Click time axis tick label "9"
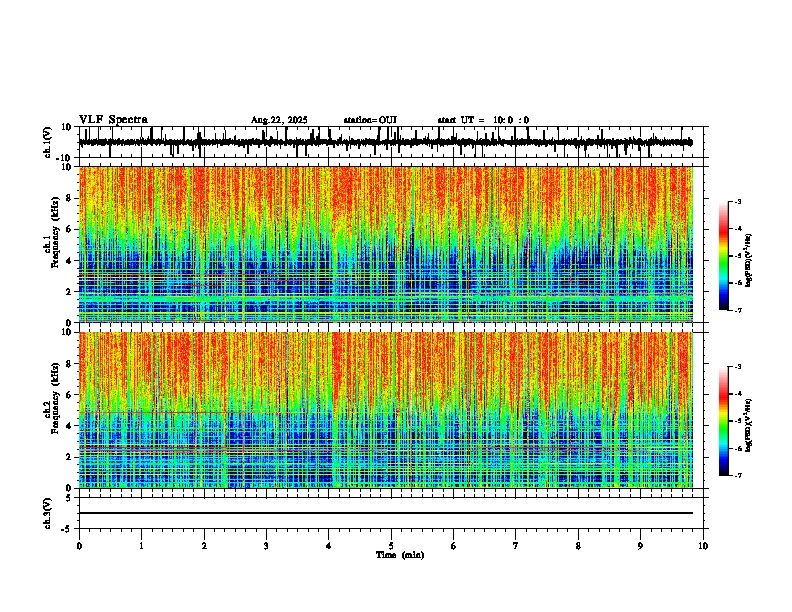The width and height of the screenshot is (792, 612). tap(640, 546)
